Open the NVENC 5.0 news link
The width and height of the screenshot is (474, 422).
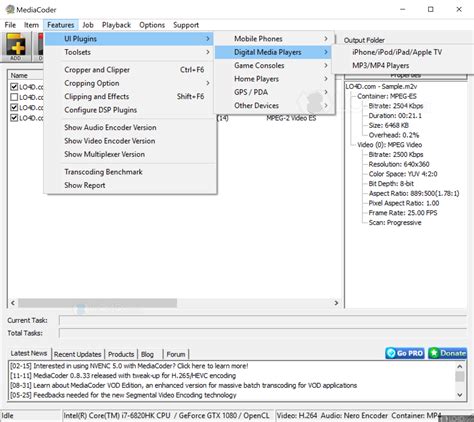[129, 366]
